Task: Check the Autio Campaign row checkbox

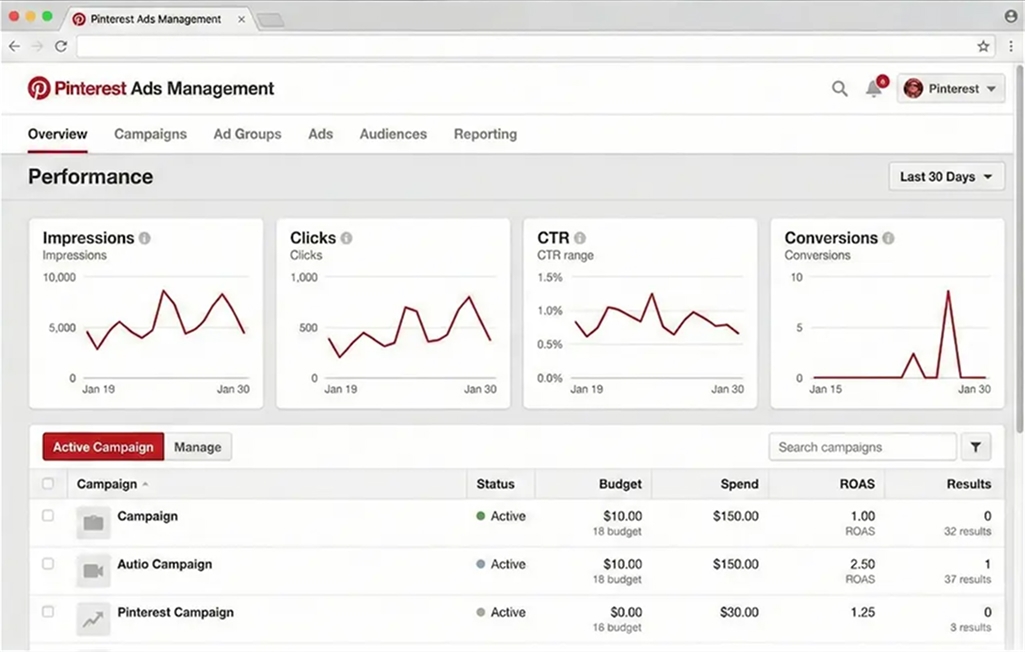Action: point(48,564)
